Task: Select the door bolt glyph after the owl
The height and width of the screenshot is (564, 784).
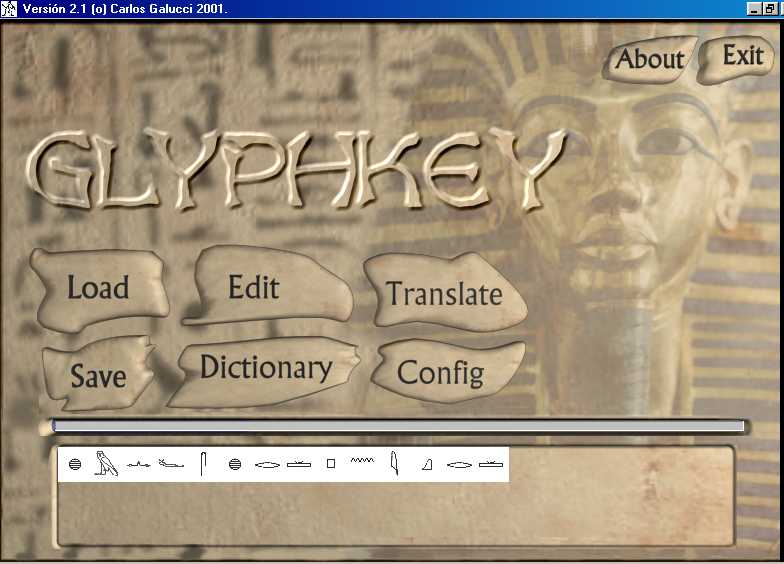Action: (138, 465)
